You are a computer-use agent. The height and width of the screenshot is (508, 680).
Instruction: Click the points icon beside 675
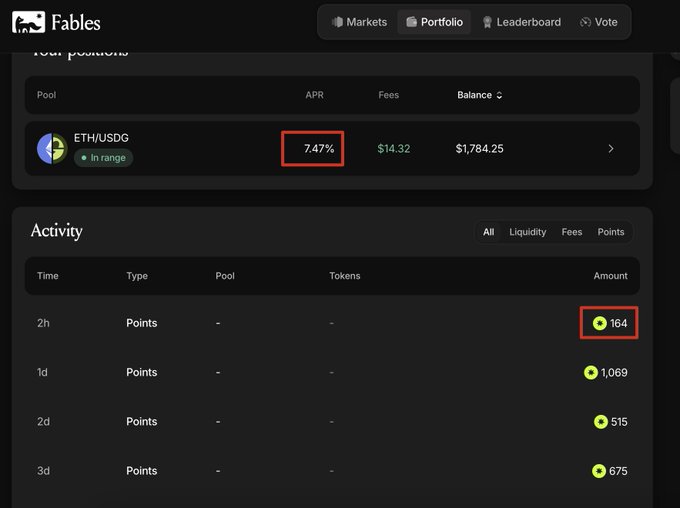(598, 471)
